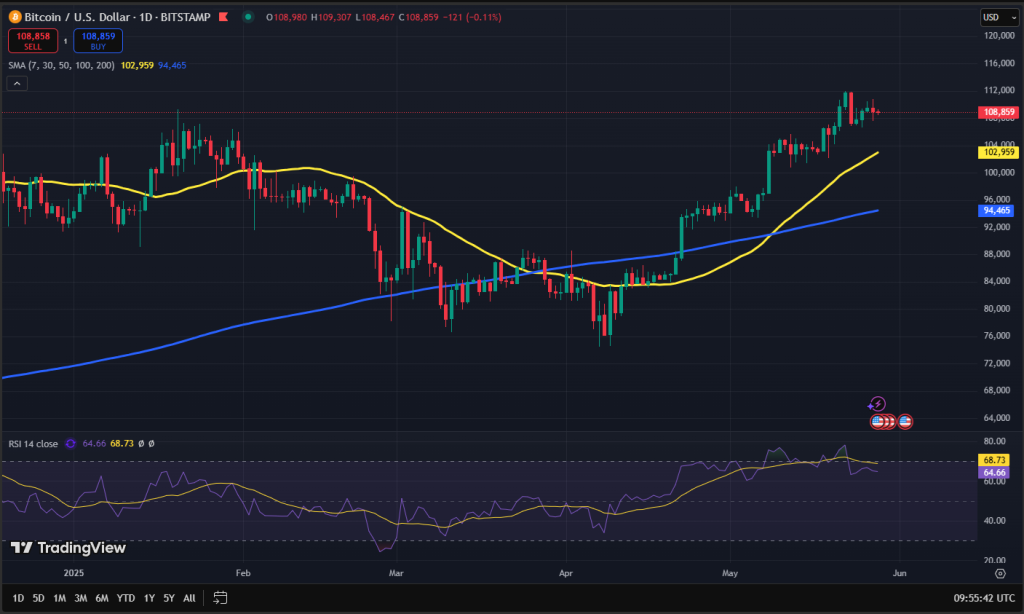
Task: Open the time axis settings circle icon
Action: (x=1000, y=574)
